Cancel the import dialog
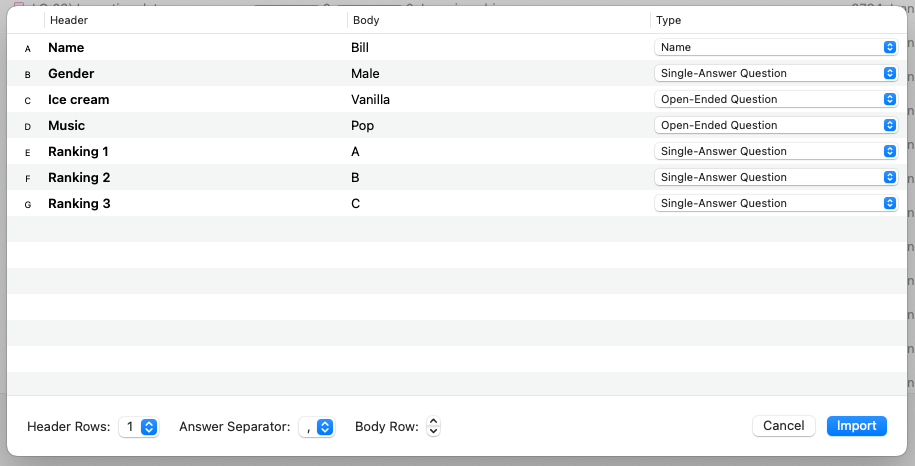Image resolution: width=915 pixels, height=466 pixels. (783, 426)
